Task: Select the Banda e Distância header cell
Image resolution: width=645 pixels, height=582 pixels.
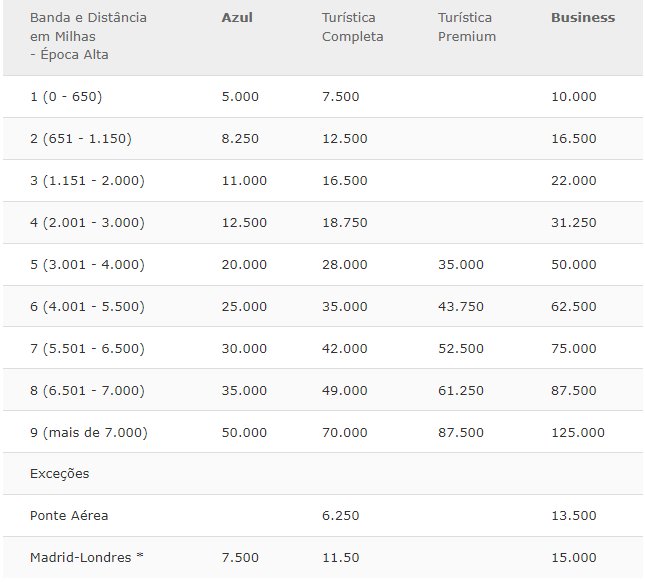Action: [88, 36]
